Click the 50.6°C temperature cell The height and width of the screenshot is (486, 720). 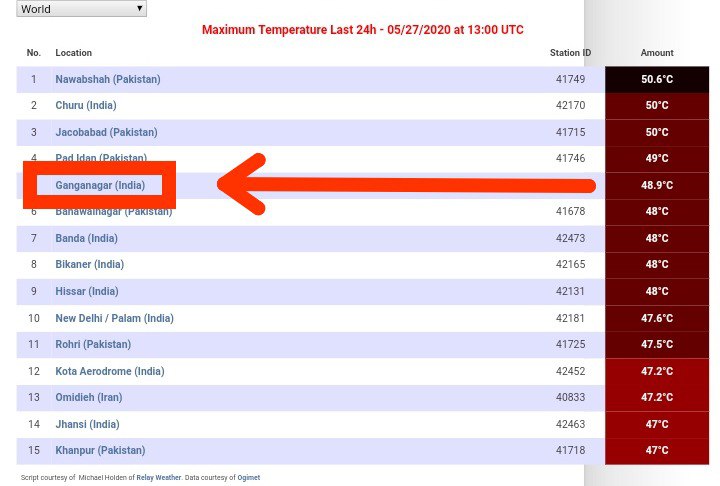(x=657, y=79)
